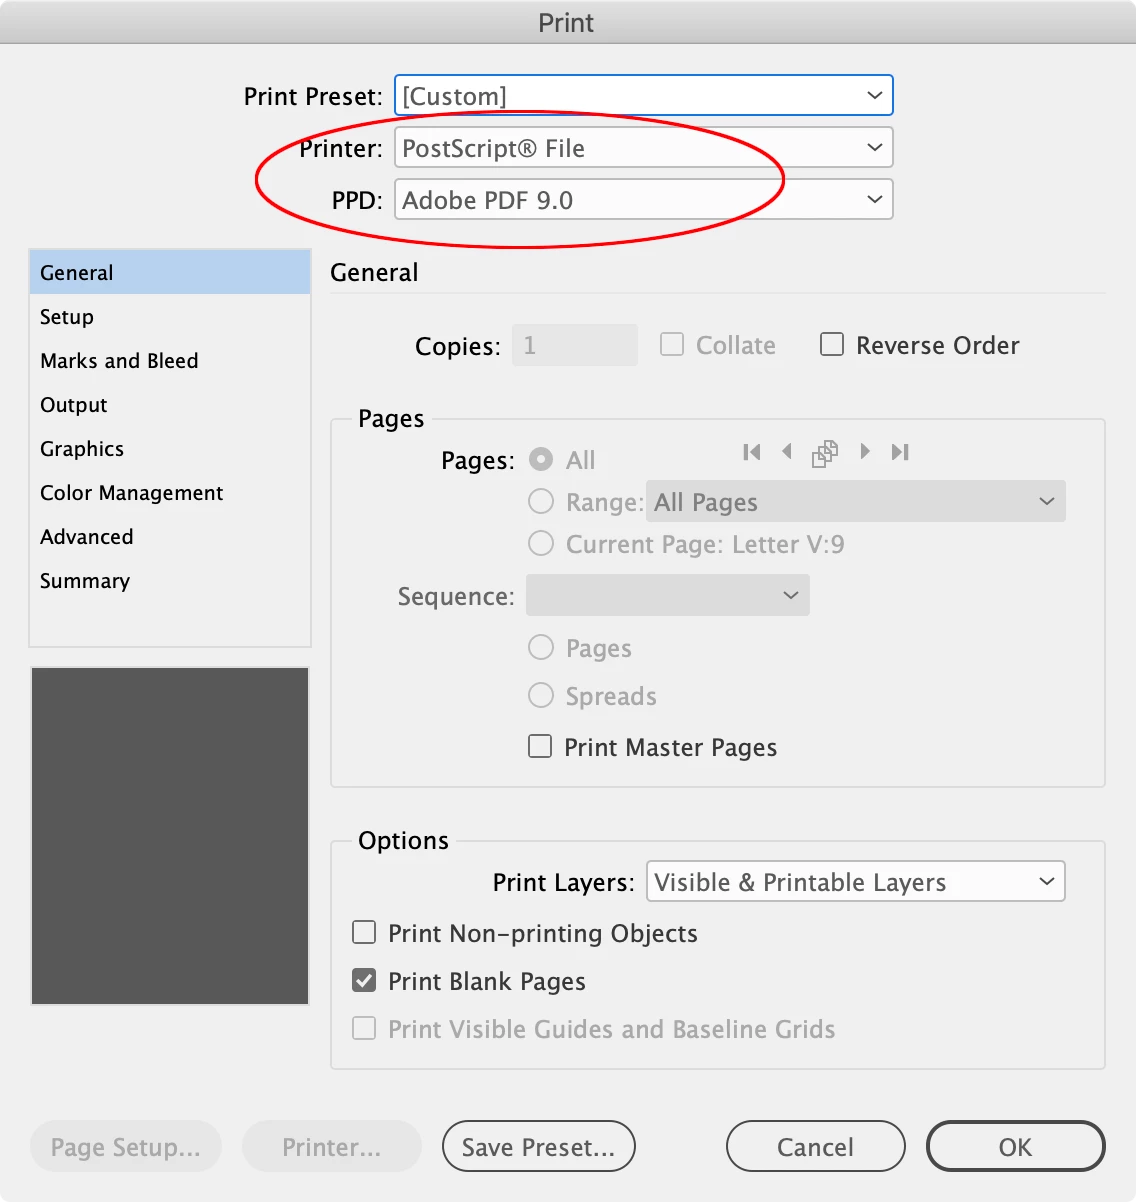This screenshot has height=1202, width=1136.
Task: Select the Spreads radio button
Action: [x=541, y=695]
